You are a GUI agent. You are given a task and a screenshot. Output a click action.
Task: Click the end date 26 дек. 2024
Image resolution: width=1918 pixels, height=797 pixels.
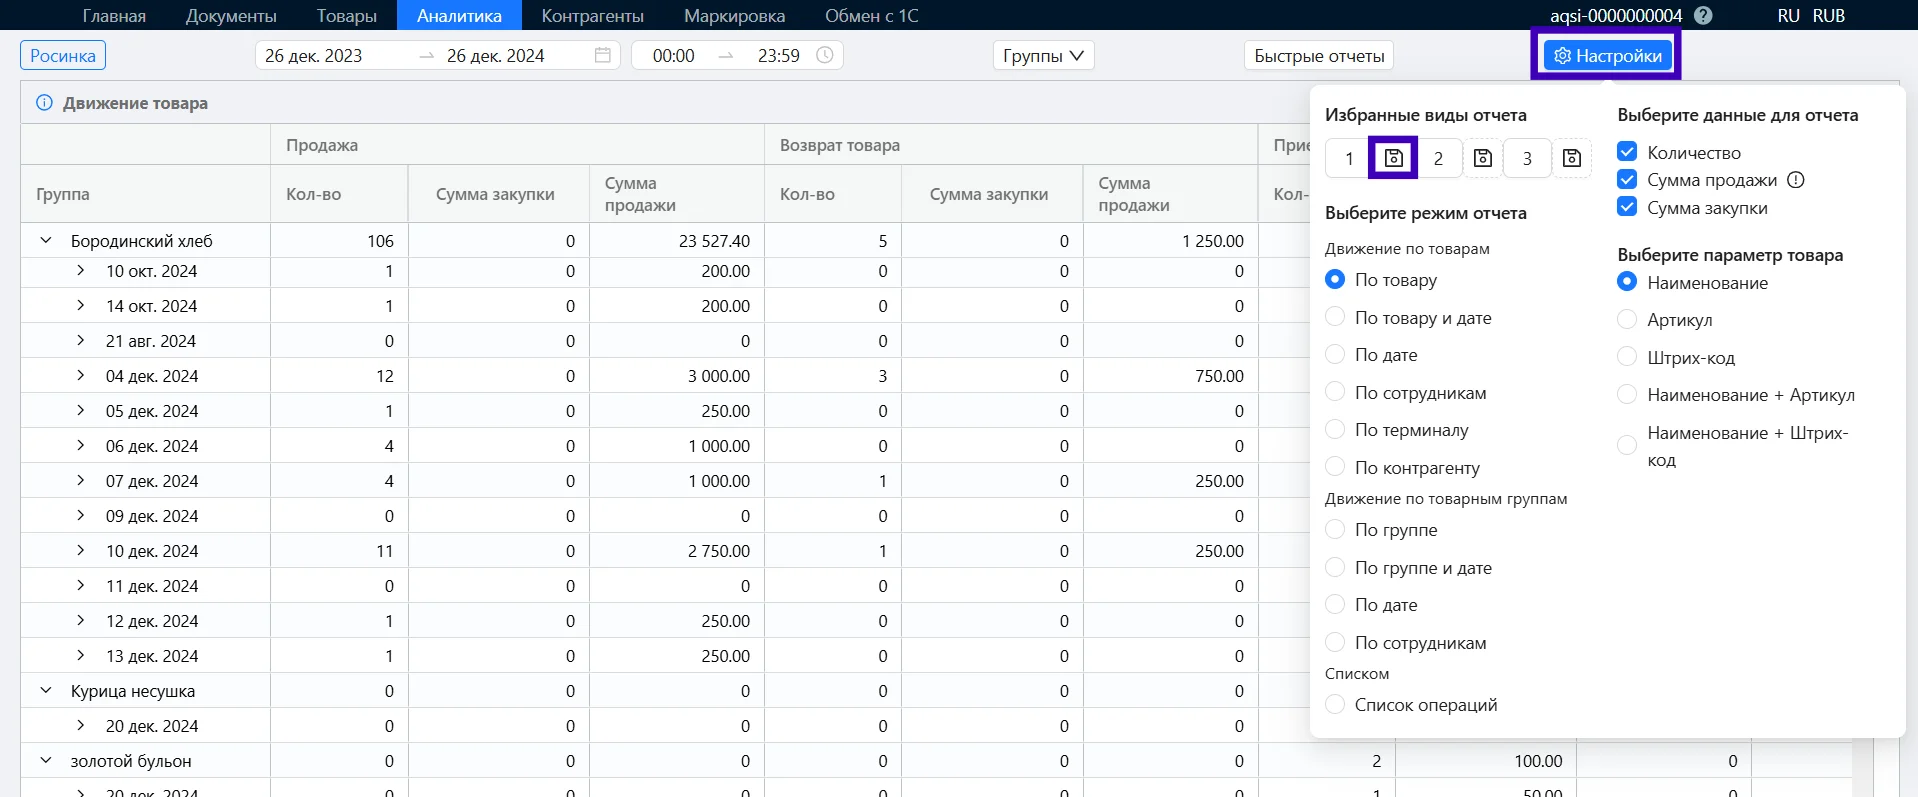pyautogui.click(x=496, y=55)
